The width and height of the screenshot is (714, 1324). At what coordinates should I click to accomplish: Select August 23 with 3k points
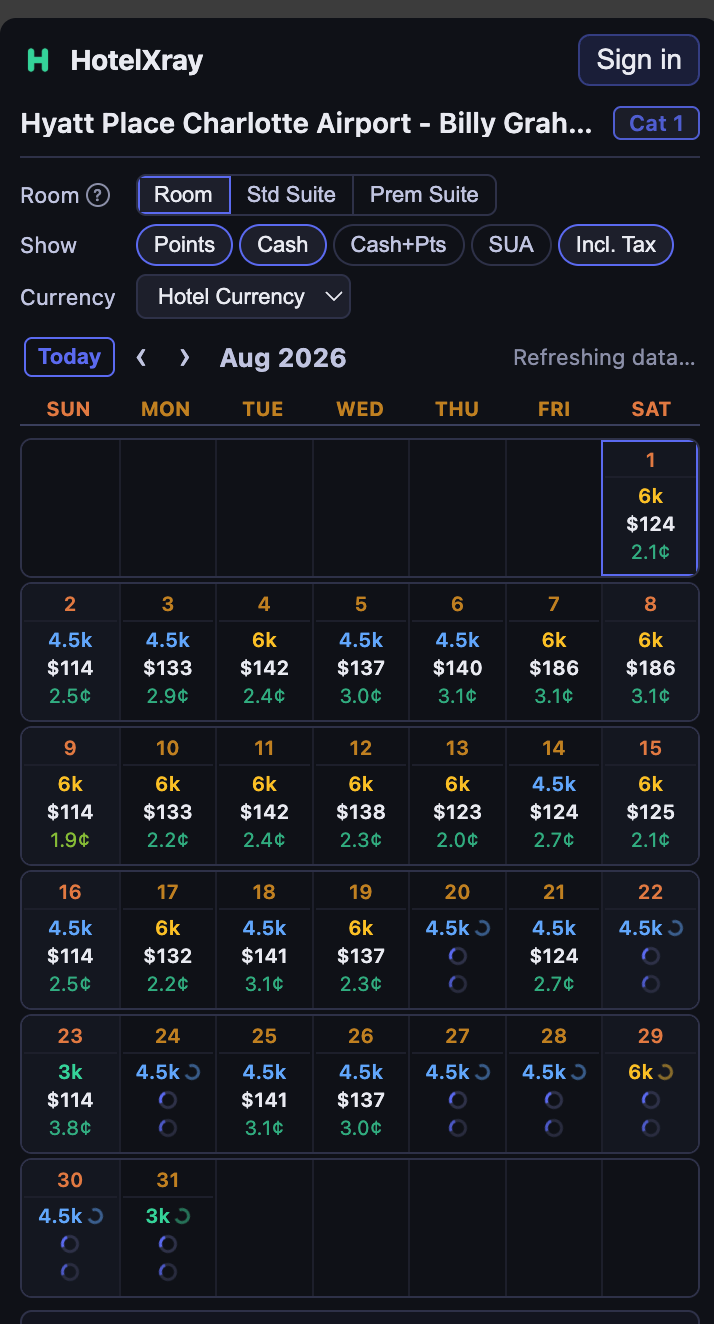pos(70,1084)
